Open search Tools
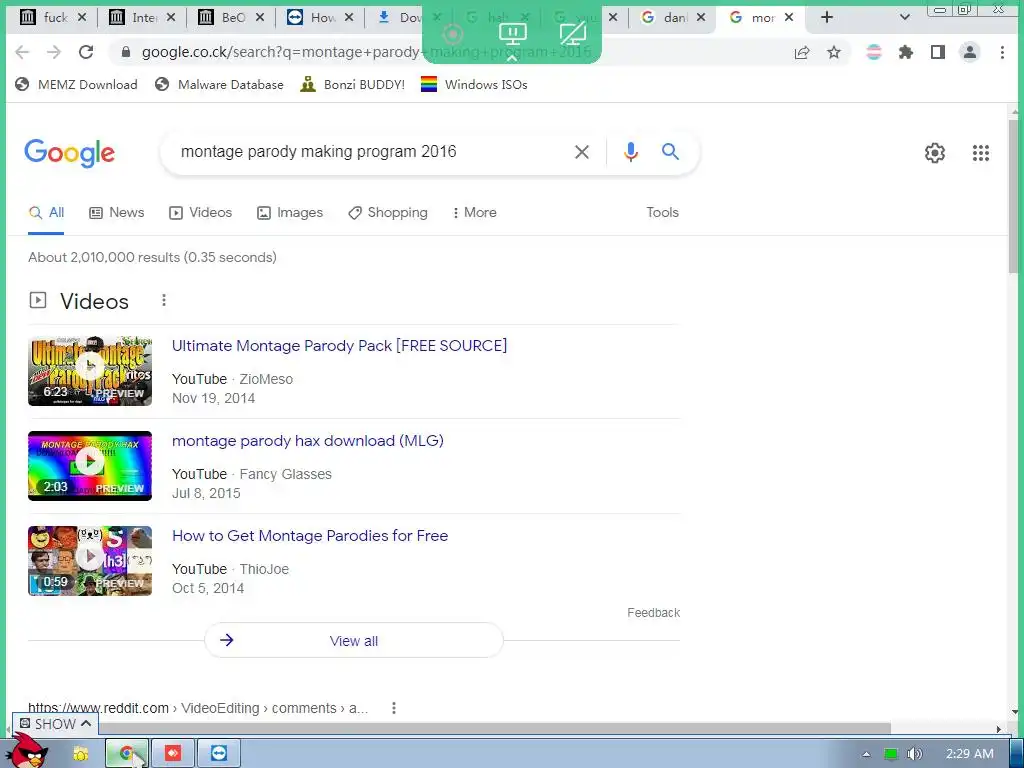Image resolution: width=1024 pixels, height=768 pixels. [x=662, y=212]
